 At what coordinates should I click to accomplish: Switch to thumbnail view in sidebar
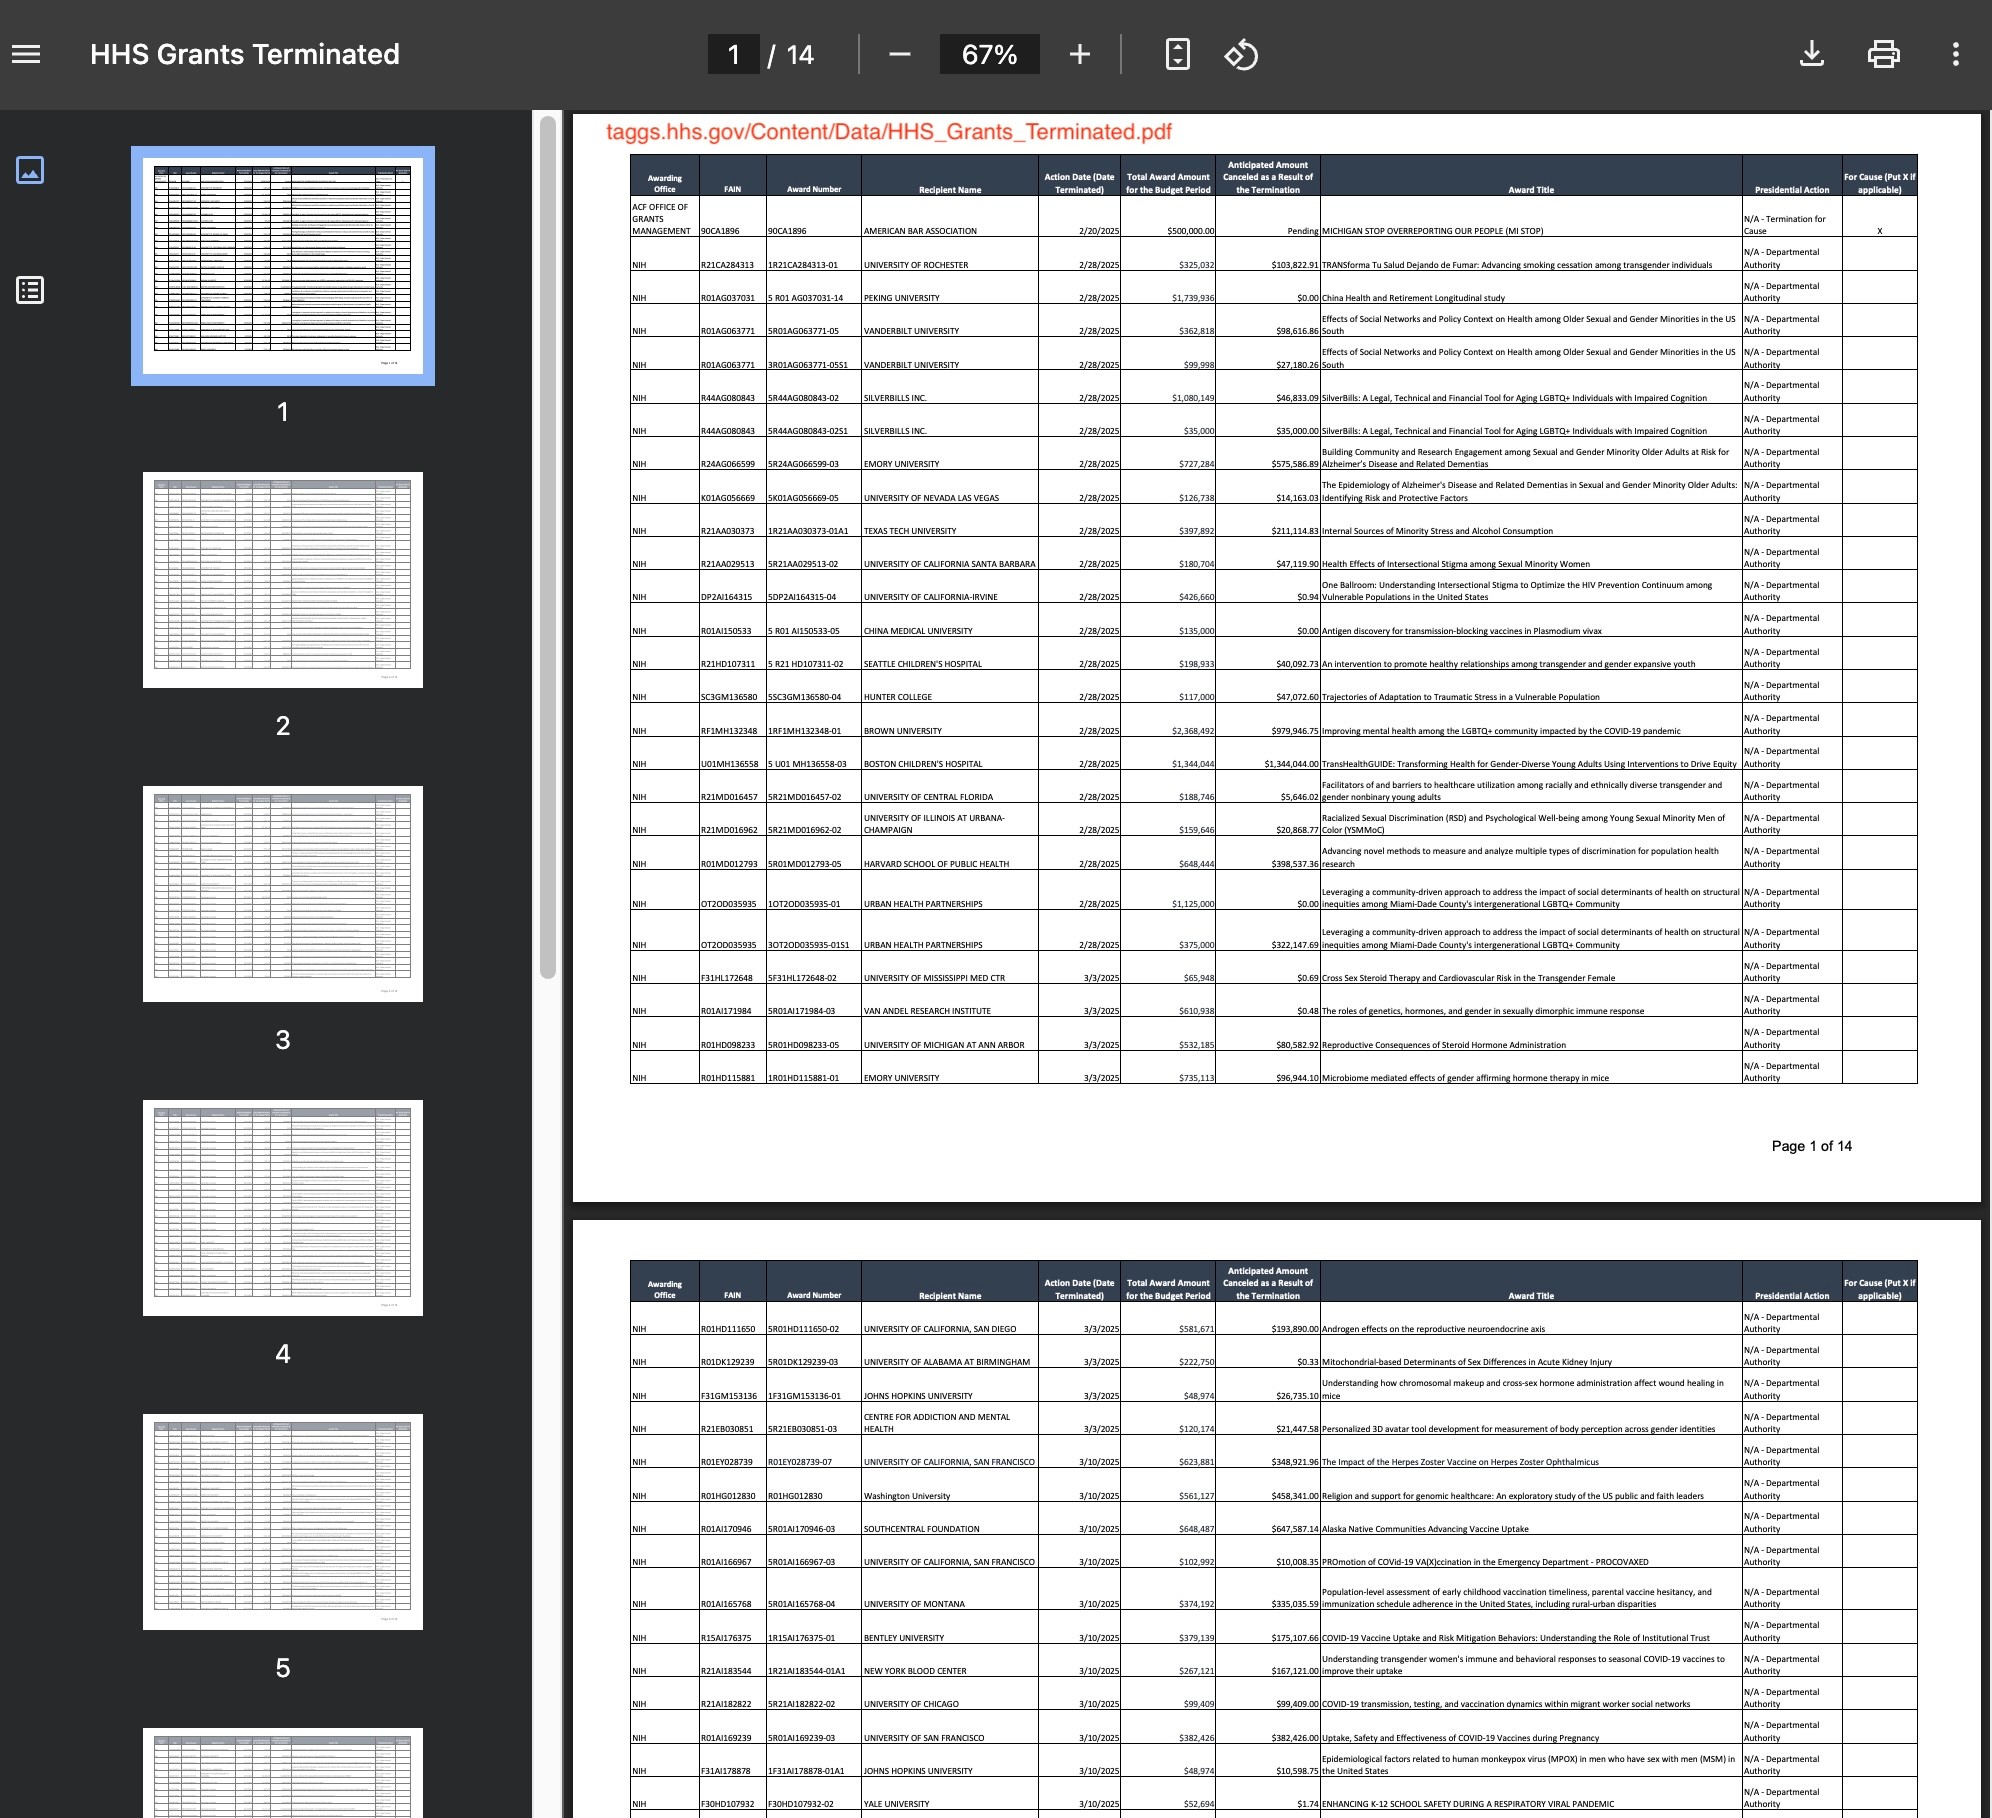[x=30, y=170]
